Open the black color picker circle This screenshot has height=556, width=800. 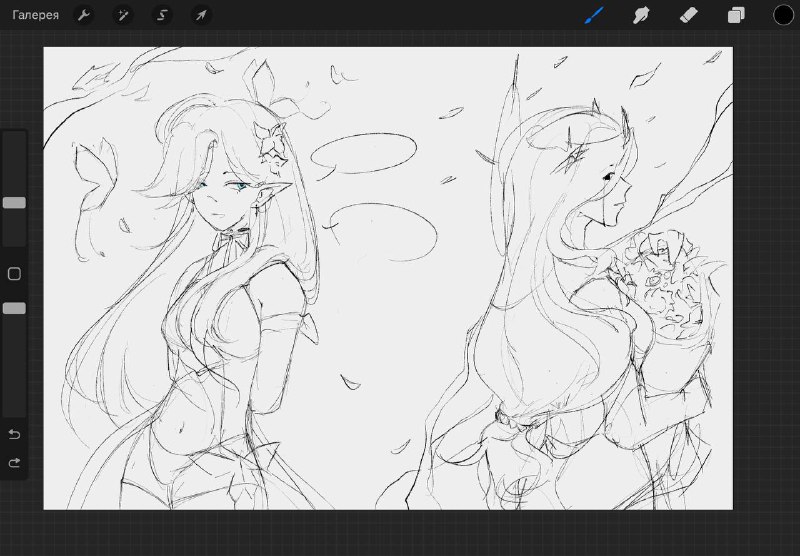(783, 15)
